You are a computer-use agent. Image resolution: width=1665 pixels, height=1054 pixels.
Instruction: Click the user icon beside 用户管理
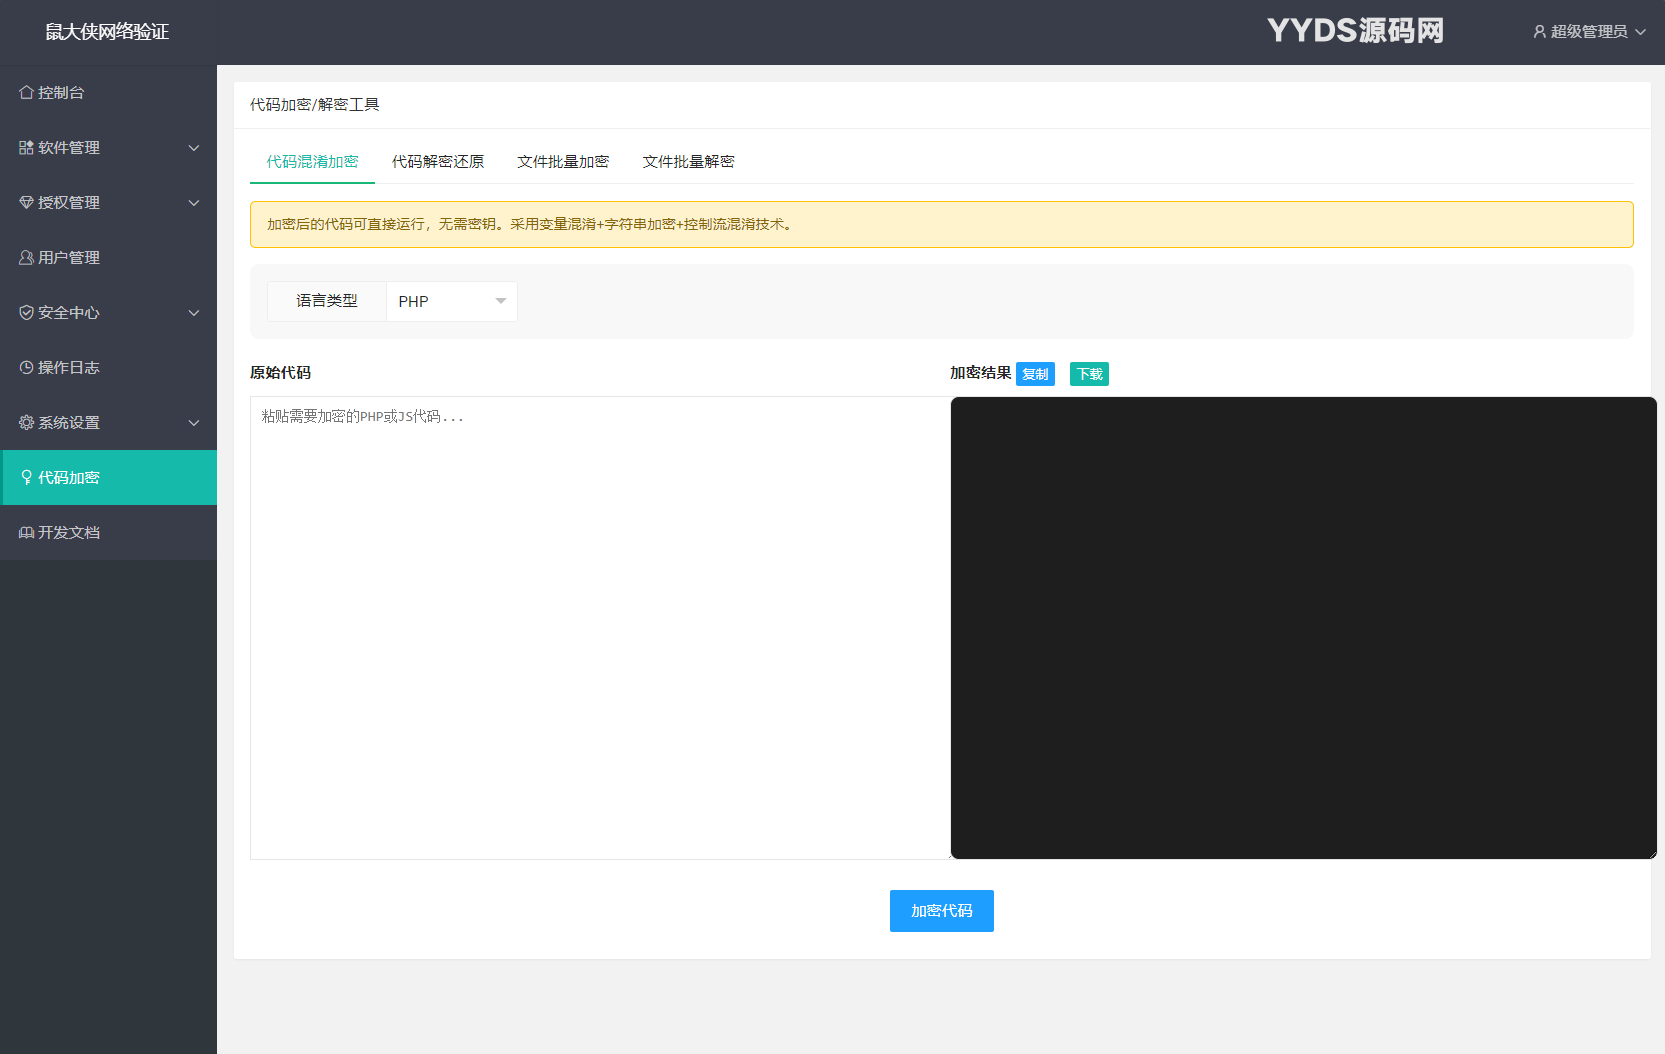tap(27, 258)
